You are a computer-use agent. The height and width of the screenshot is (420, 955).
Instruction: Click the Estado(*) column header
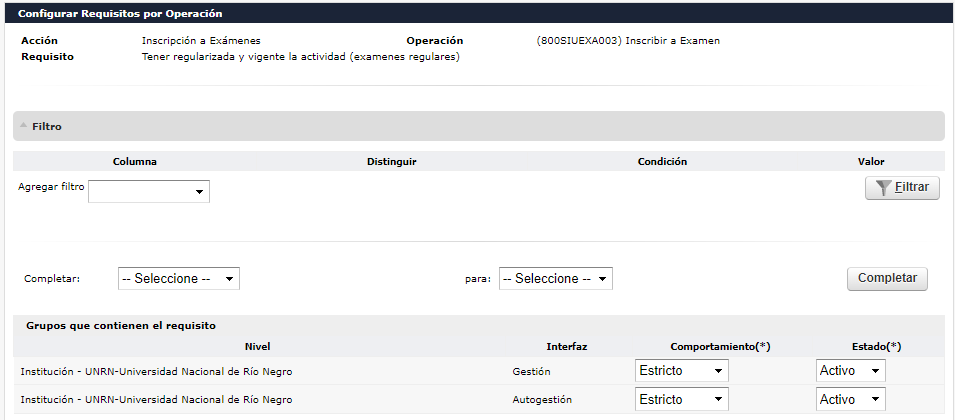876,346
